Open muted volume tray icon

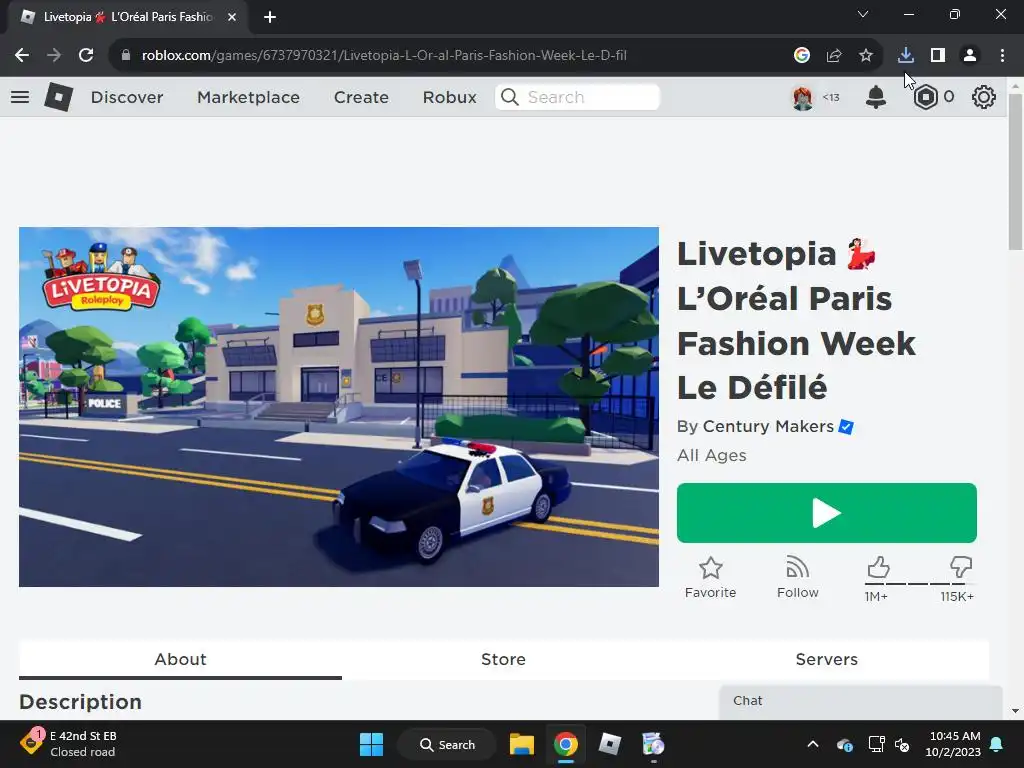tap(902, 744)
